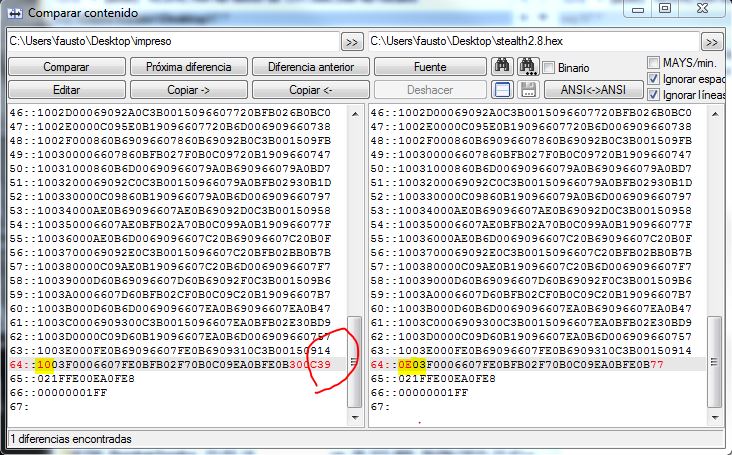Click the right pane scrollbar down arrow
732x455 pixels.
[x=715, y=418]
